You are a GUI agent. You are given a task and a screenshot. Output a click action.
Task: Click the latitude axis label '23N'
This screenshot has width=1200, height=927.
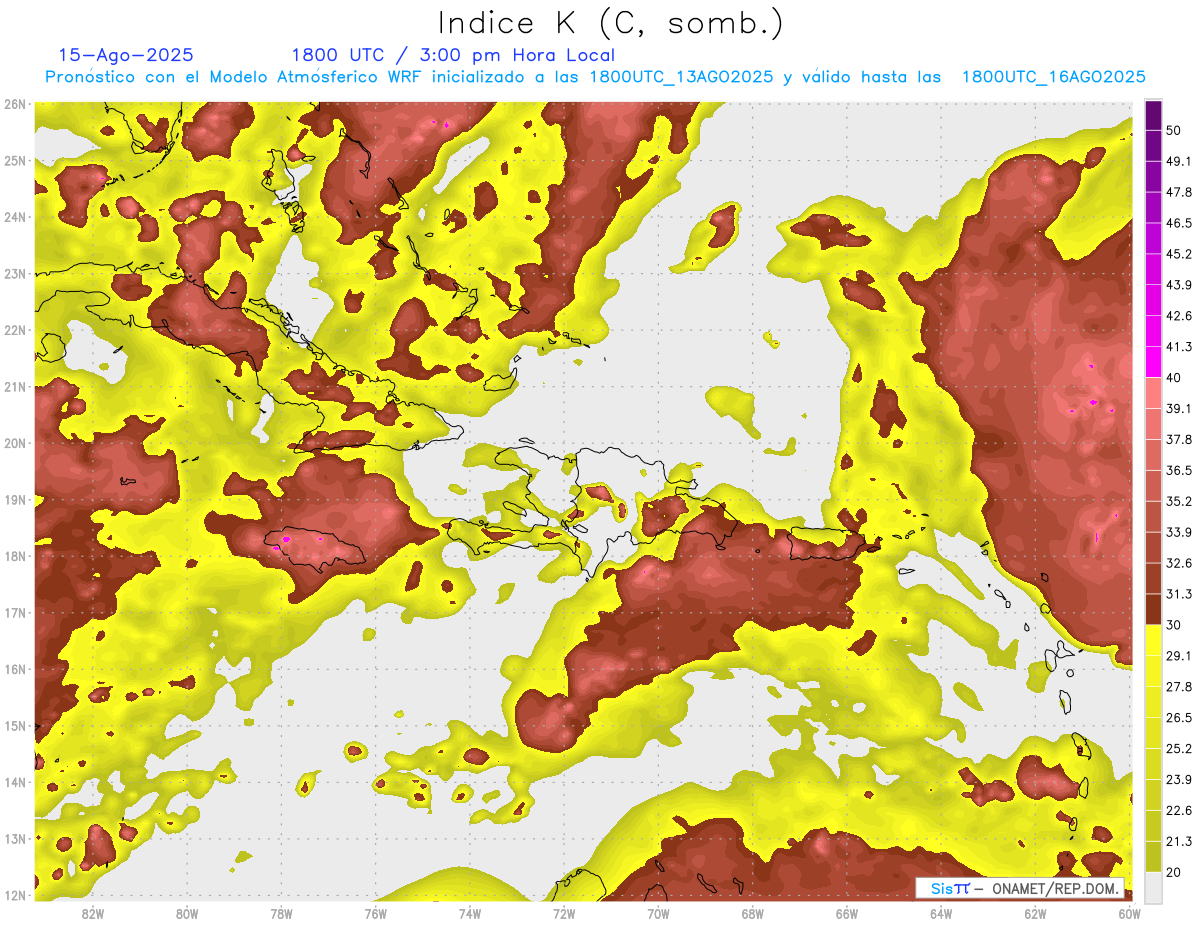15,274
